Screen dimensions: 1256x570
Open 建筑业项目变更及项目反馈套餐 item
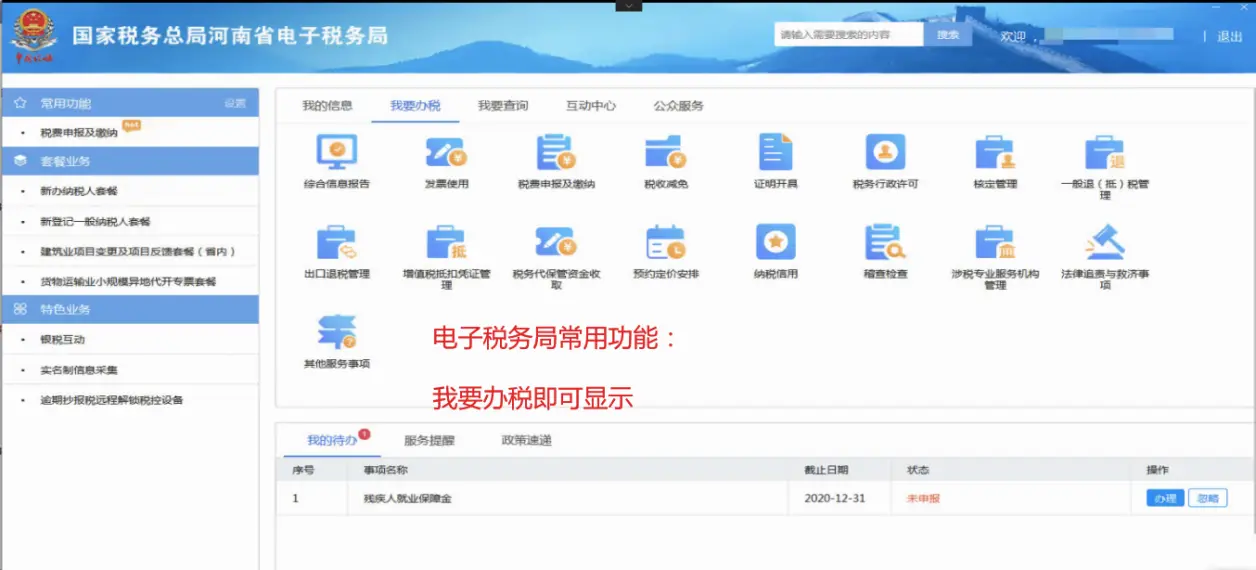[138, 251]
